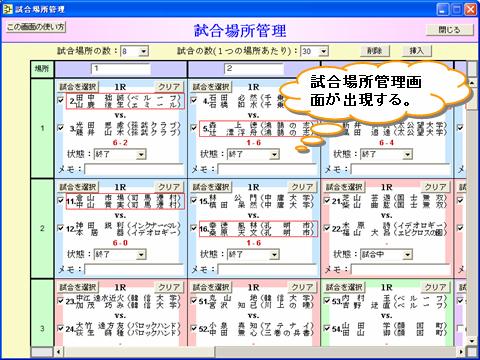
Task: Click the メモ field in row 1, place 1
Action: tap(134, 169)
